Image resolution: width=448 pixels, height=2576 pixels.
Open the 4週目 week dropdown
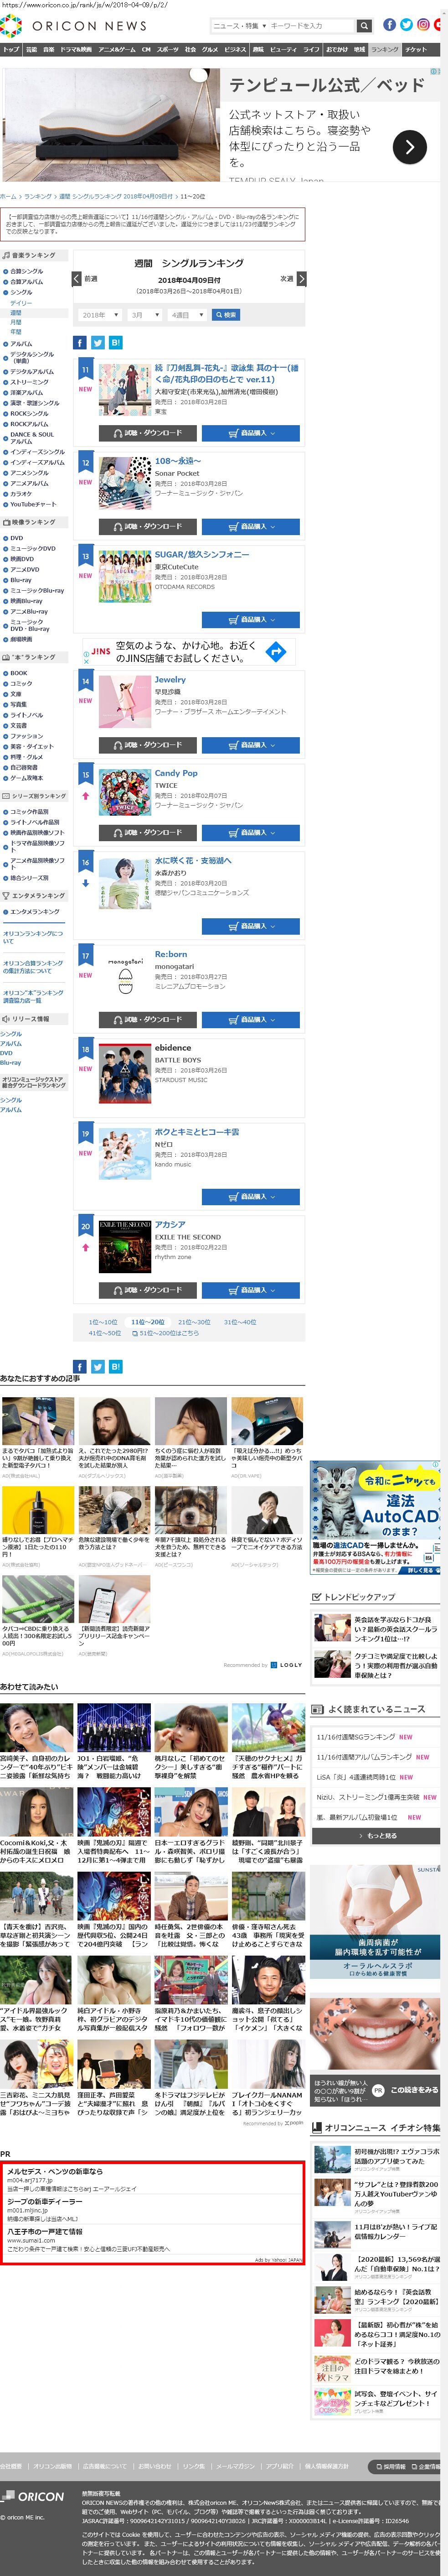[x=187, y=315]
